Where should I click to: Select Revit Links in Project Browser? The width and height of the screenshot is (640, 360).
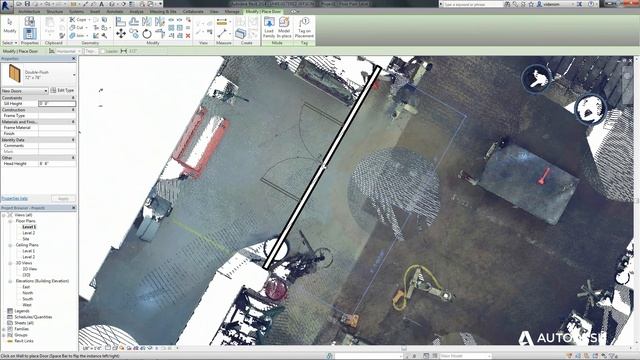[x=24, y=341]
